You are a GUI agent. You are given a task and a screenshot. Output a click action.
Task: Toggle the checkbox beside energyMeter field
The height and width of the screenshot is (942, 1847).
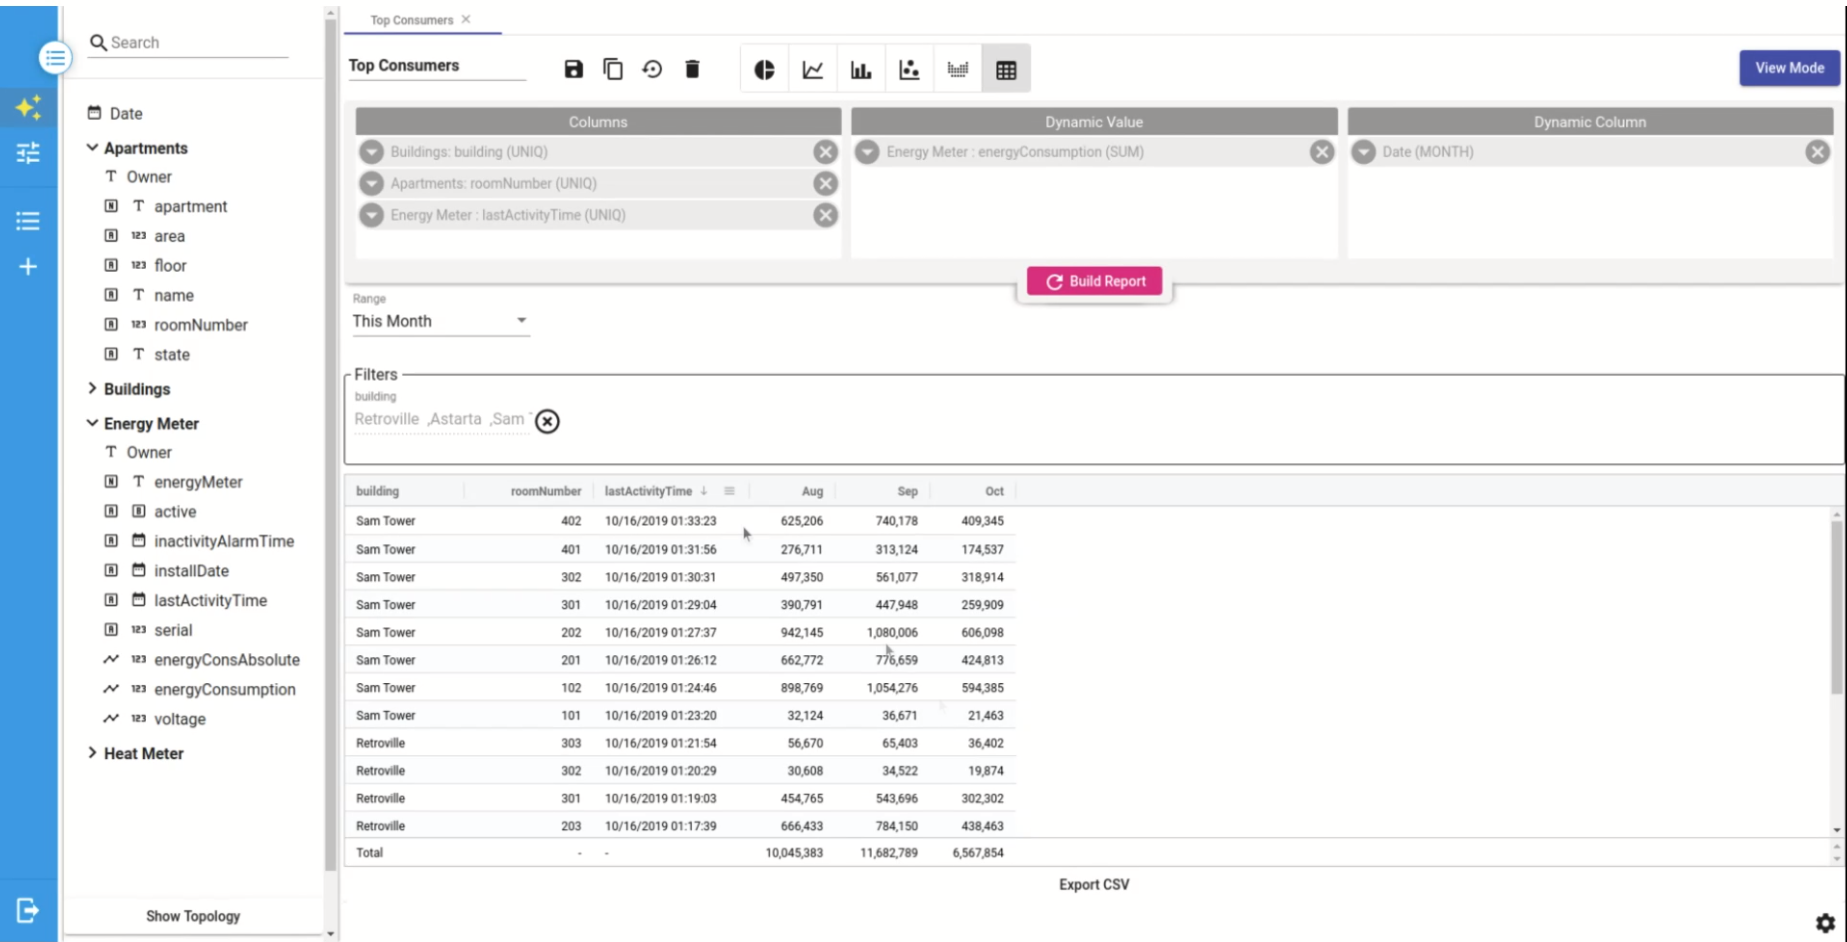[x=111, y=482]
